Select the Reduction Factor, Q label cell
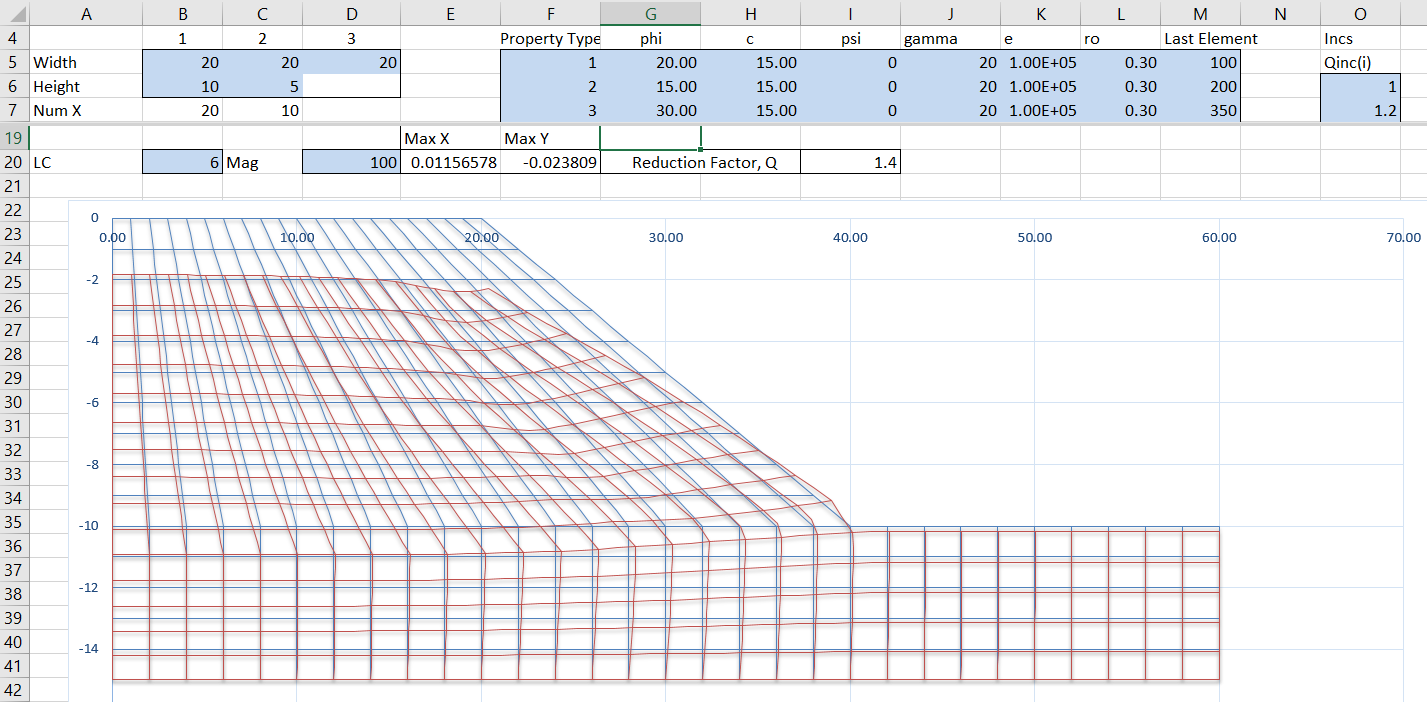1427x702 pixels. pyautogui.click(x=700, y=162)
